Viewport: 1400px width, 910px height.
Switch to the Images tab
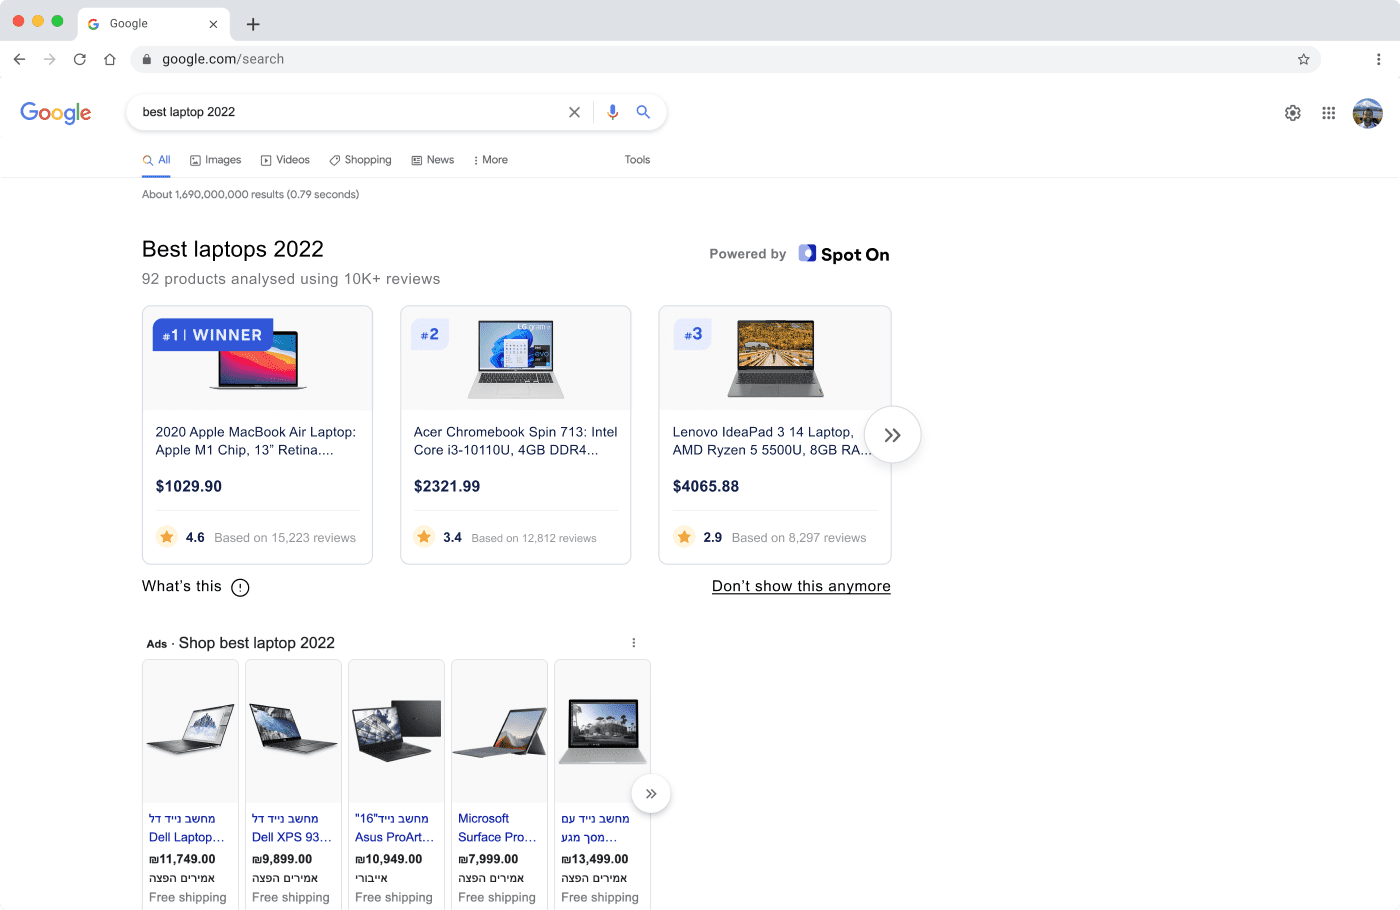(216, 160)
